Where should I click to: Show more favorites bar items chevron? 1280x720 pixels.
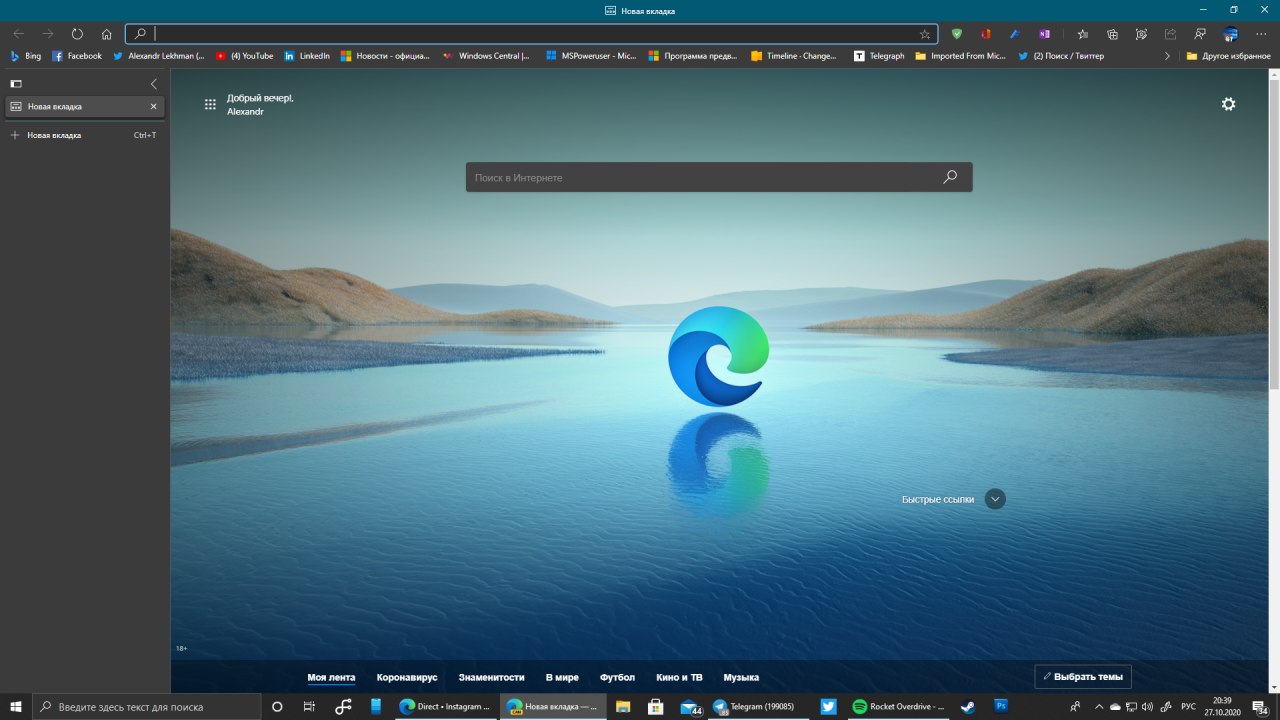(x=1167, y=56)
